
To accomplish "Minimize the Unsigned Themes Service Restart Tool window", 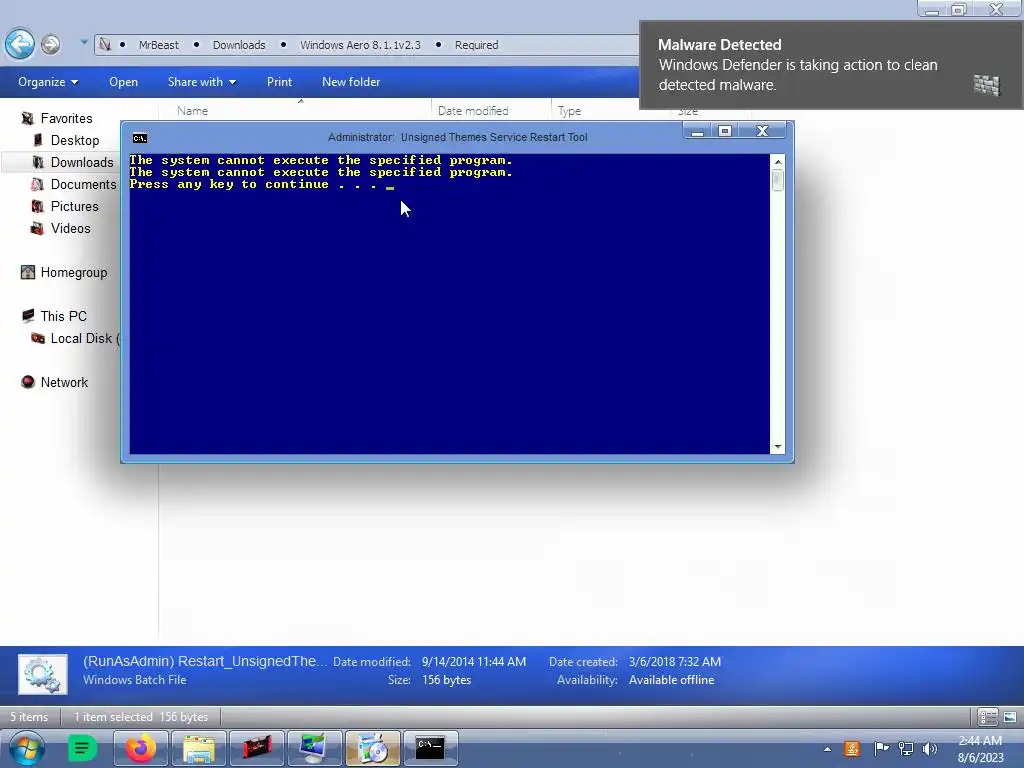I will (x=697, y=131).
